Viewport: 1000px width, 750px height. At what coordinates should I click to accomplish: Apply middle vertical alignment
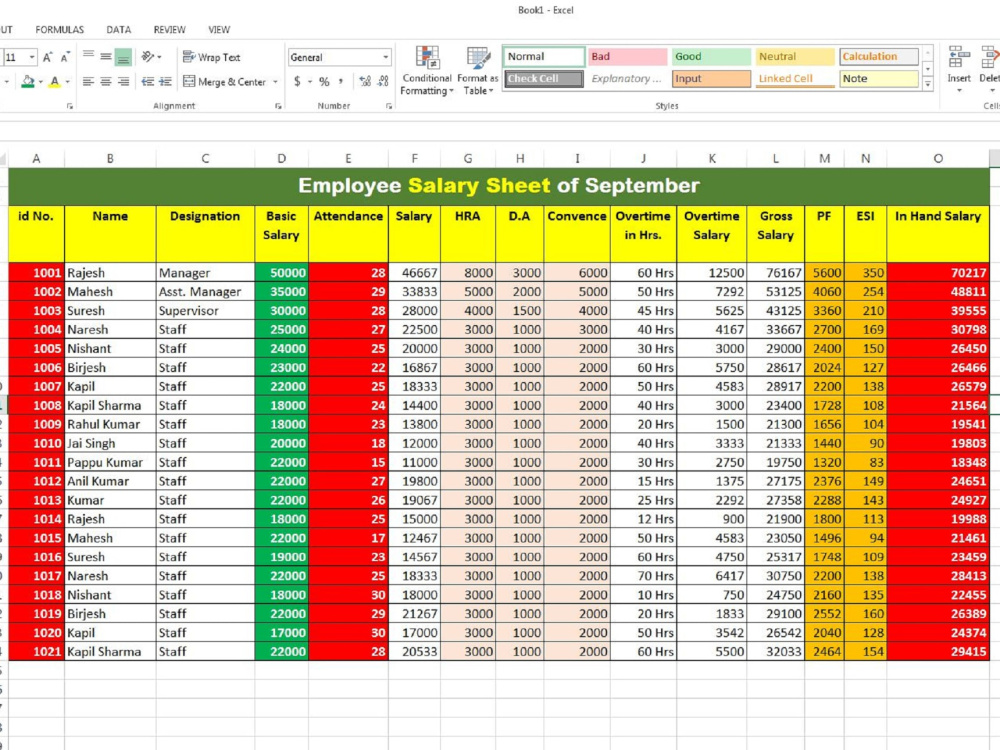point(106,57)
